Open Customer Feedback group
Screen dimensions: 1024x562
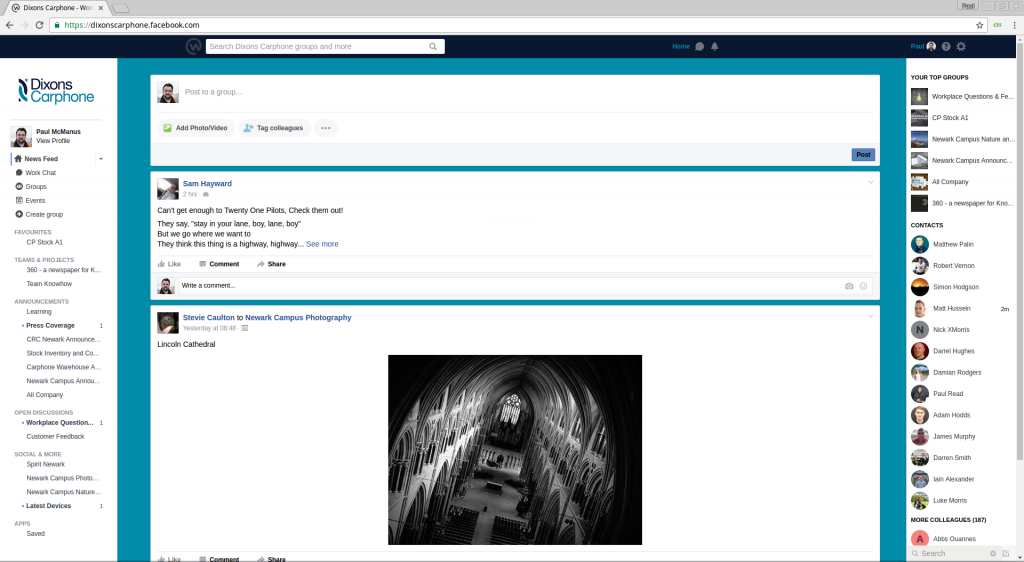pyautogui.click(x=56, y=437)
